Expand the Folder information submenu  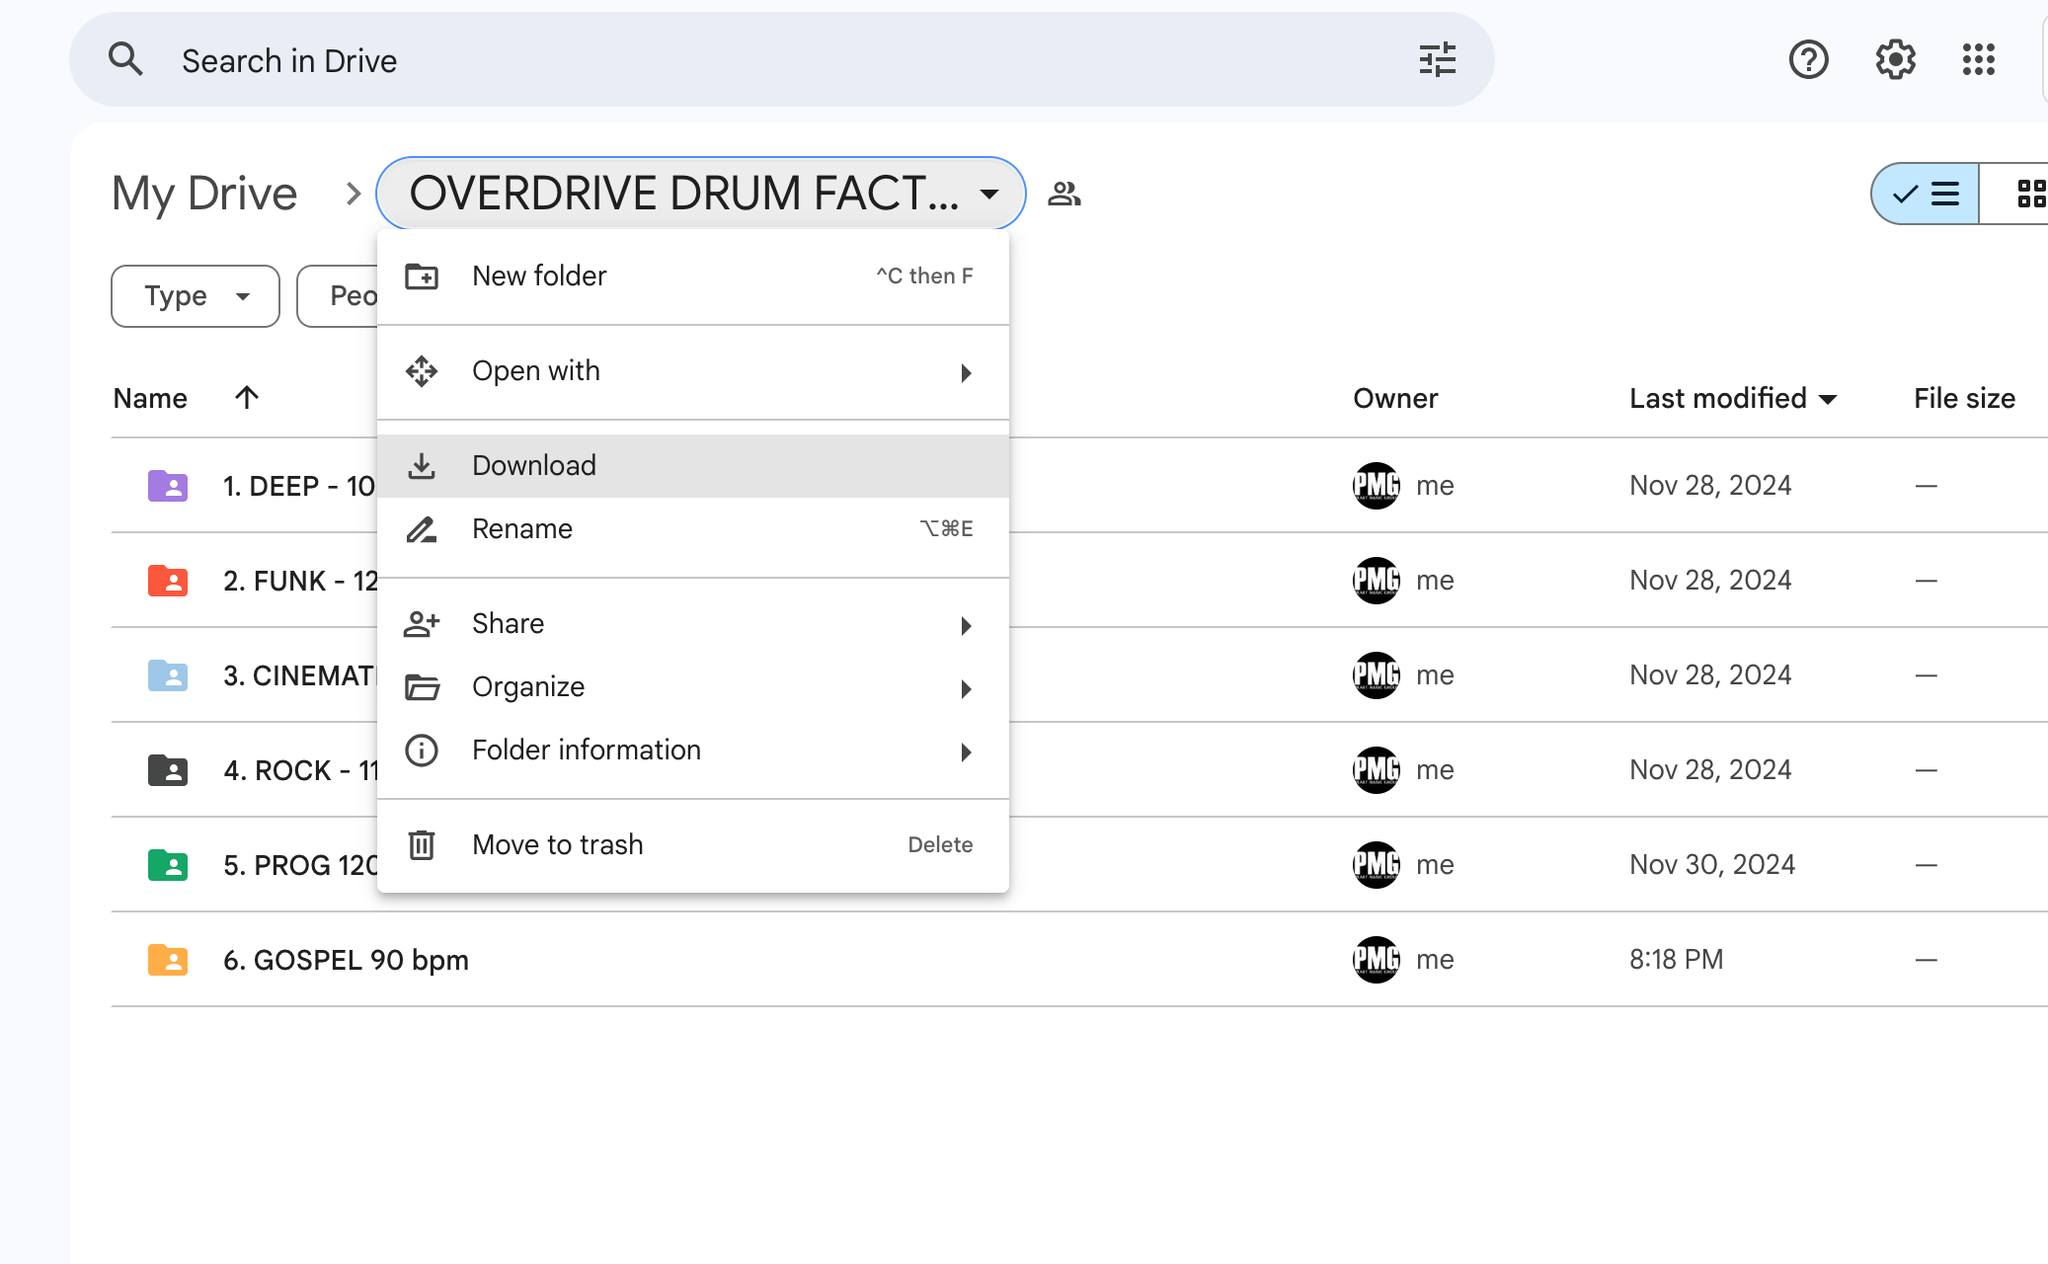click(692, 750)
